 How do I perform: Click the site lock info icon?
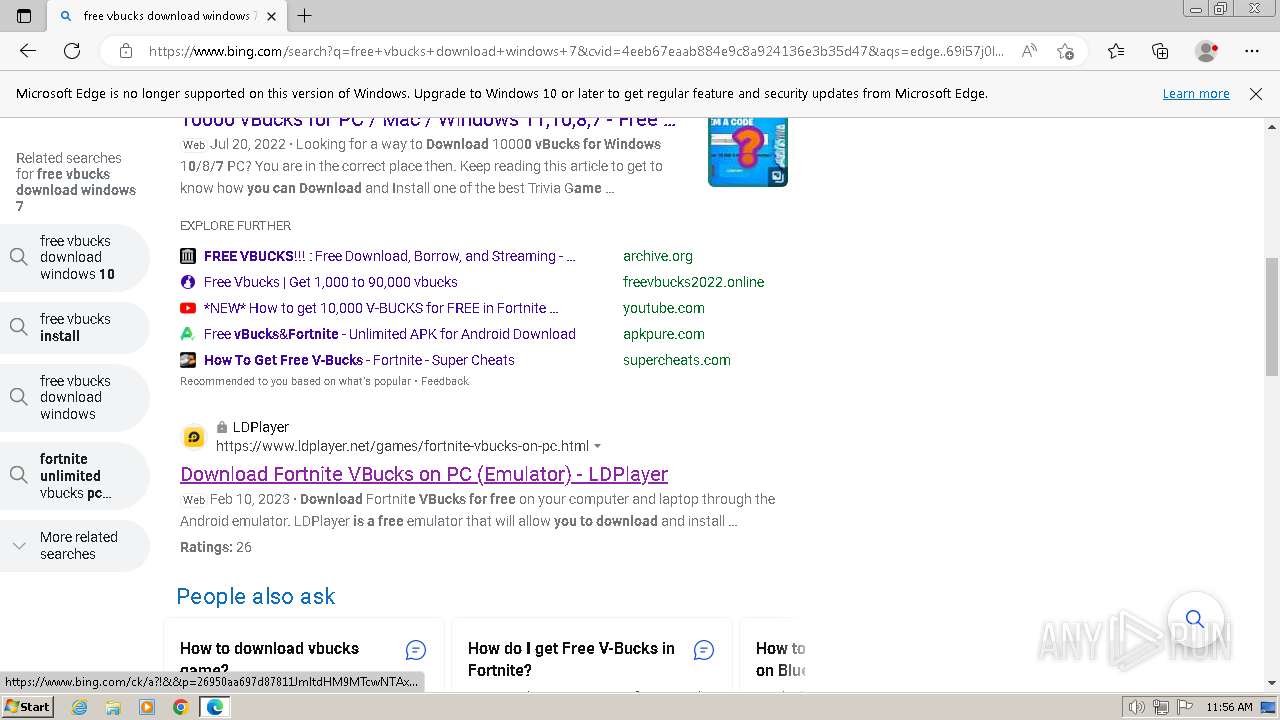pos(126,51)
